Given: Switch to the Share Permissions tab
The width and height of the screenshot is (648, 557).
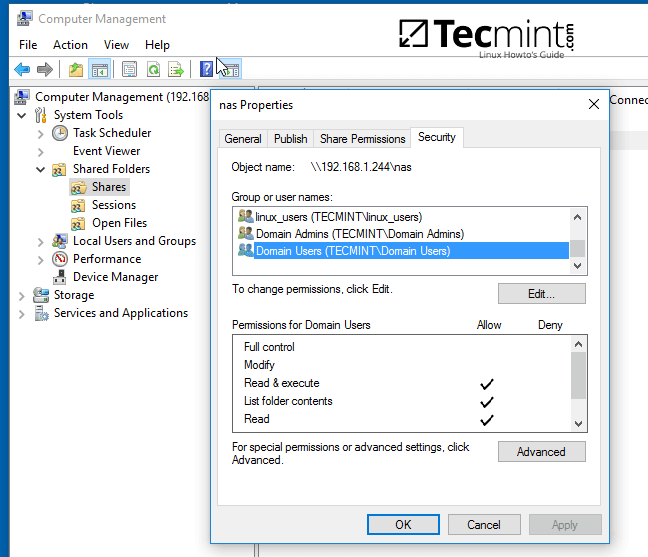Looking at the screenshot, I should (362, 139).
